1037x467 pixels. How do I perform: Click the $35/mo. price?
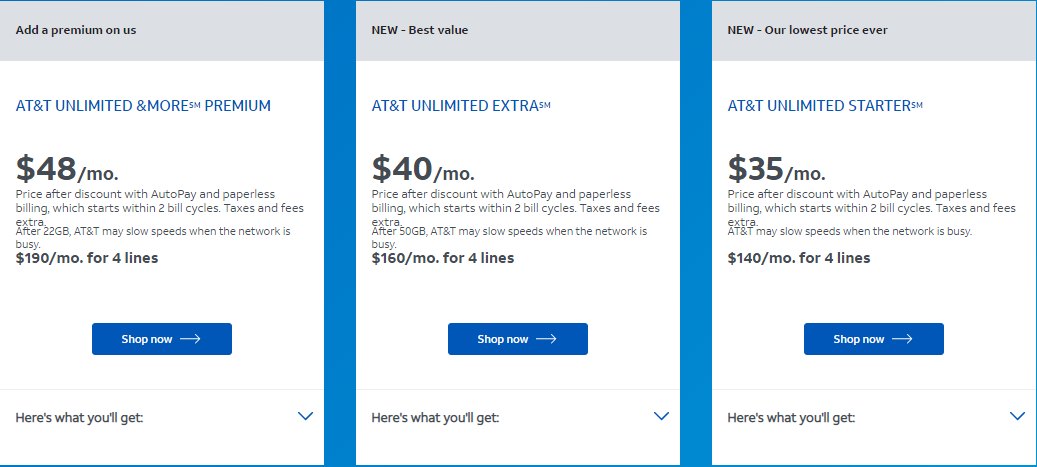click(x=776, y=169)
